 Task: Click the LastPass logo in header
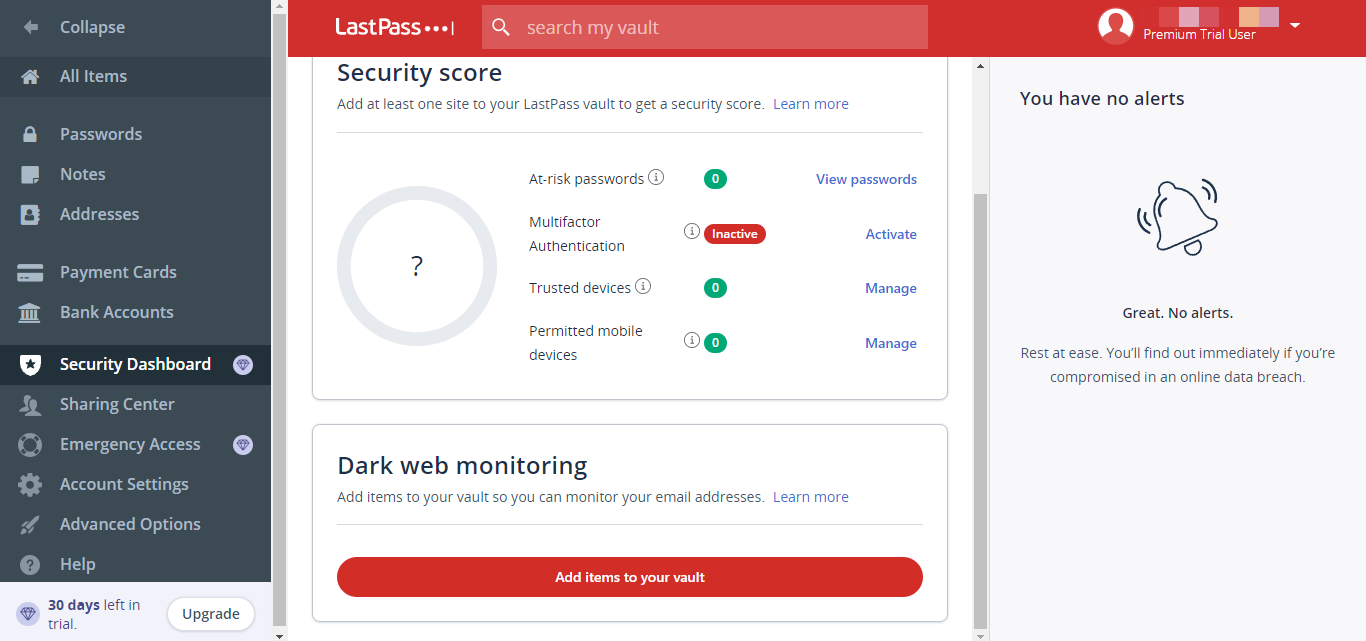[394, 27]
